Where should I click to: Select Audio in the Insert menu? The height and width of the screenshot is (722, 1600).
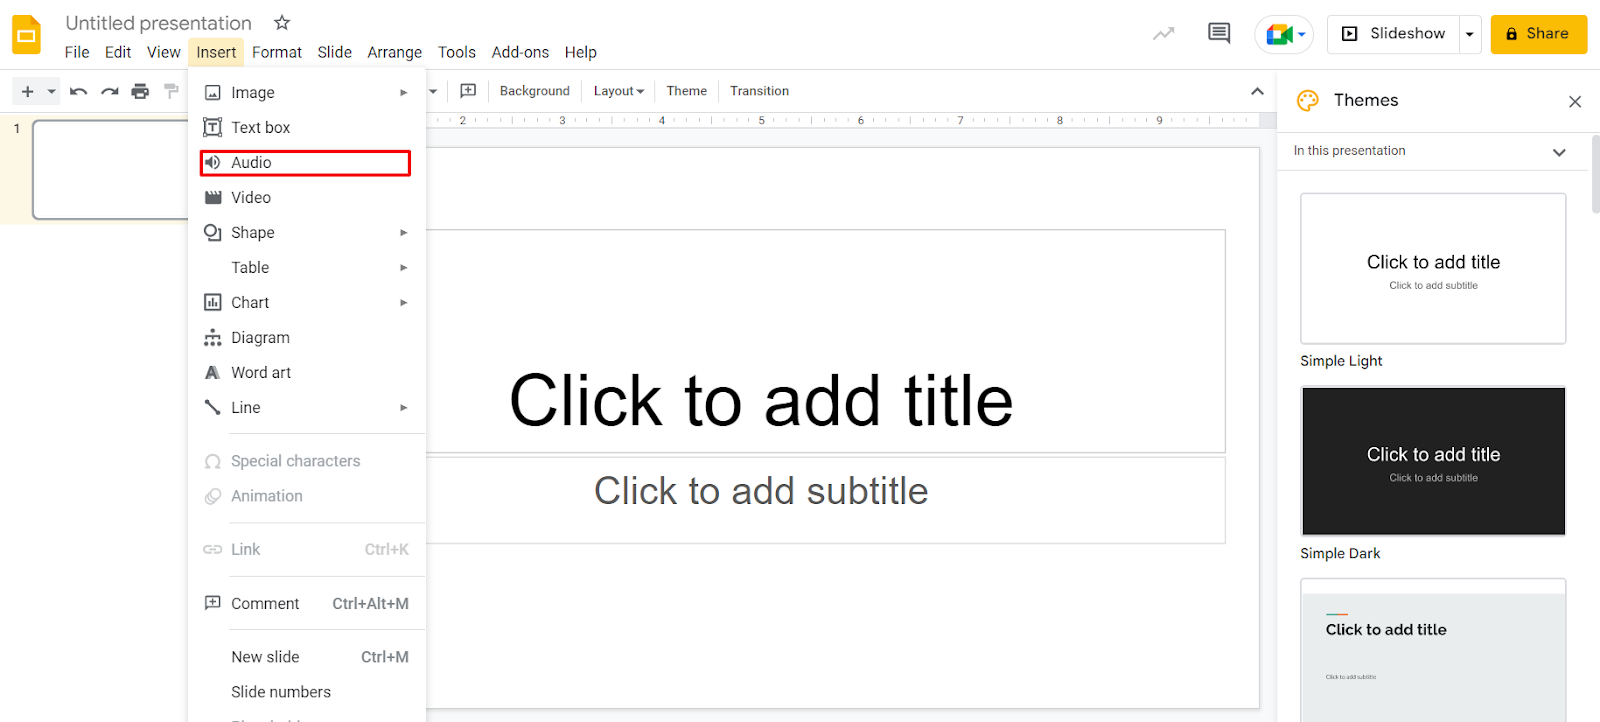coord(307,162)
